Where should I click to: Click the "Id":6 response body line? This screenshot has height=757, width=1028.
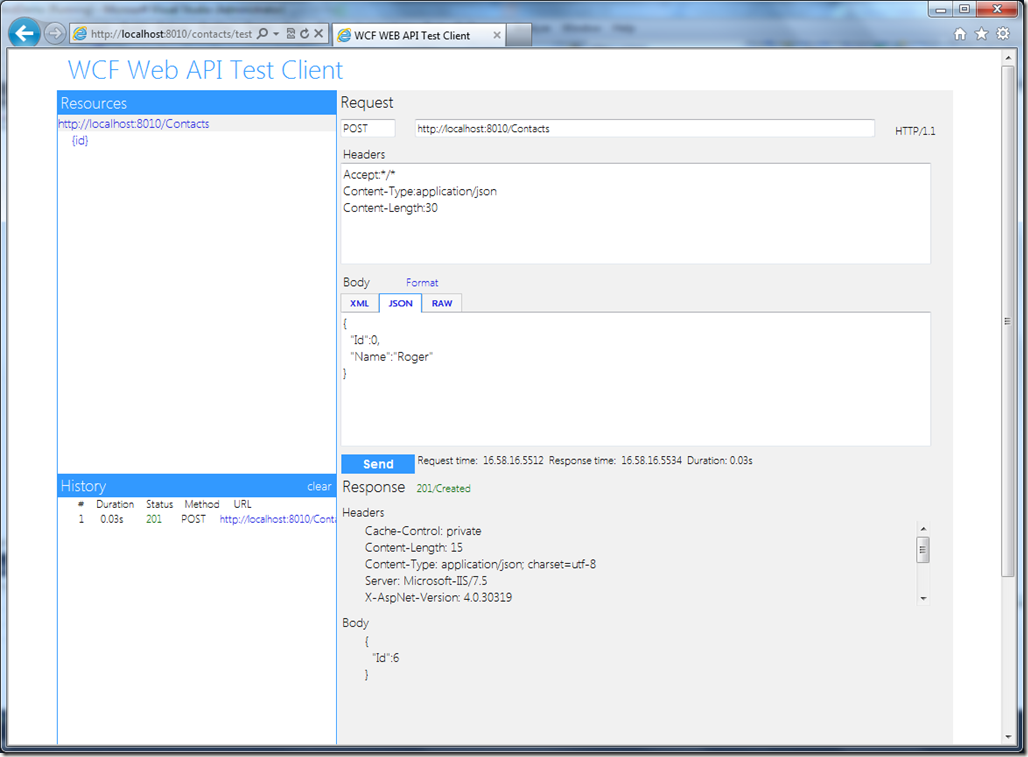(386, 658)
